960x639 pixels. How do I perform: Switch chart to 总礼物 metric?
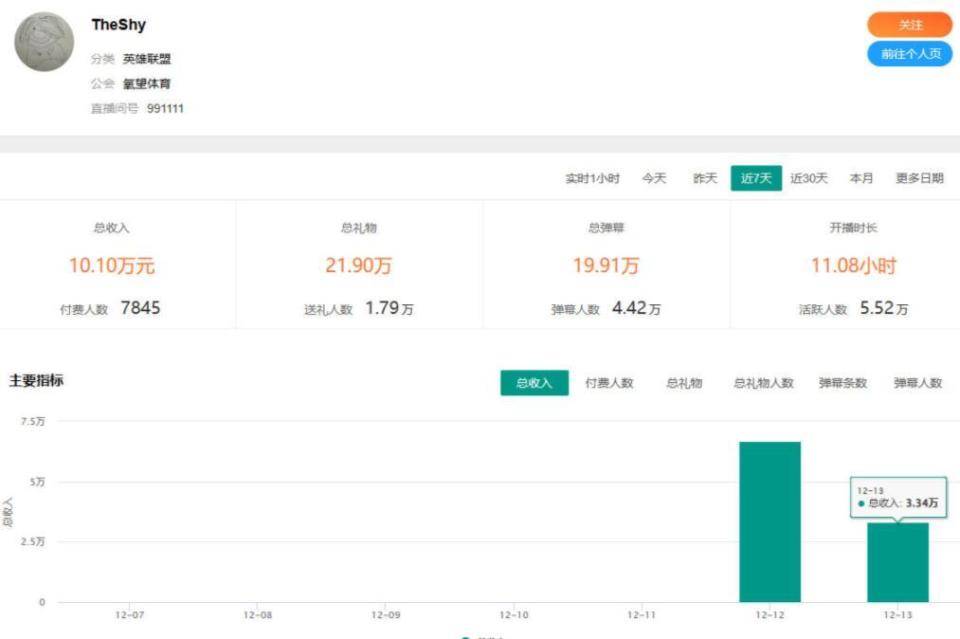[684, 383]
